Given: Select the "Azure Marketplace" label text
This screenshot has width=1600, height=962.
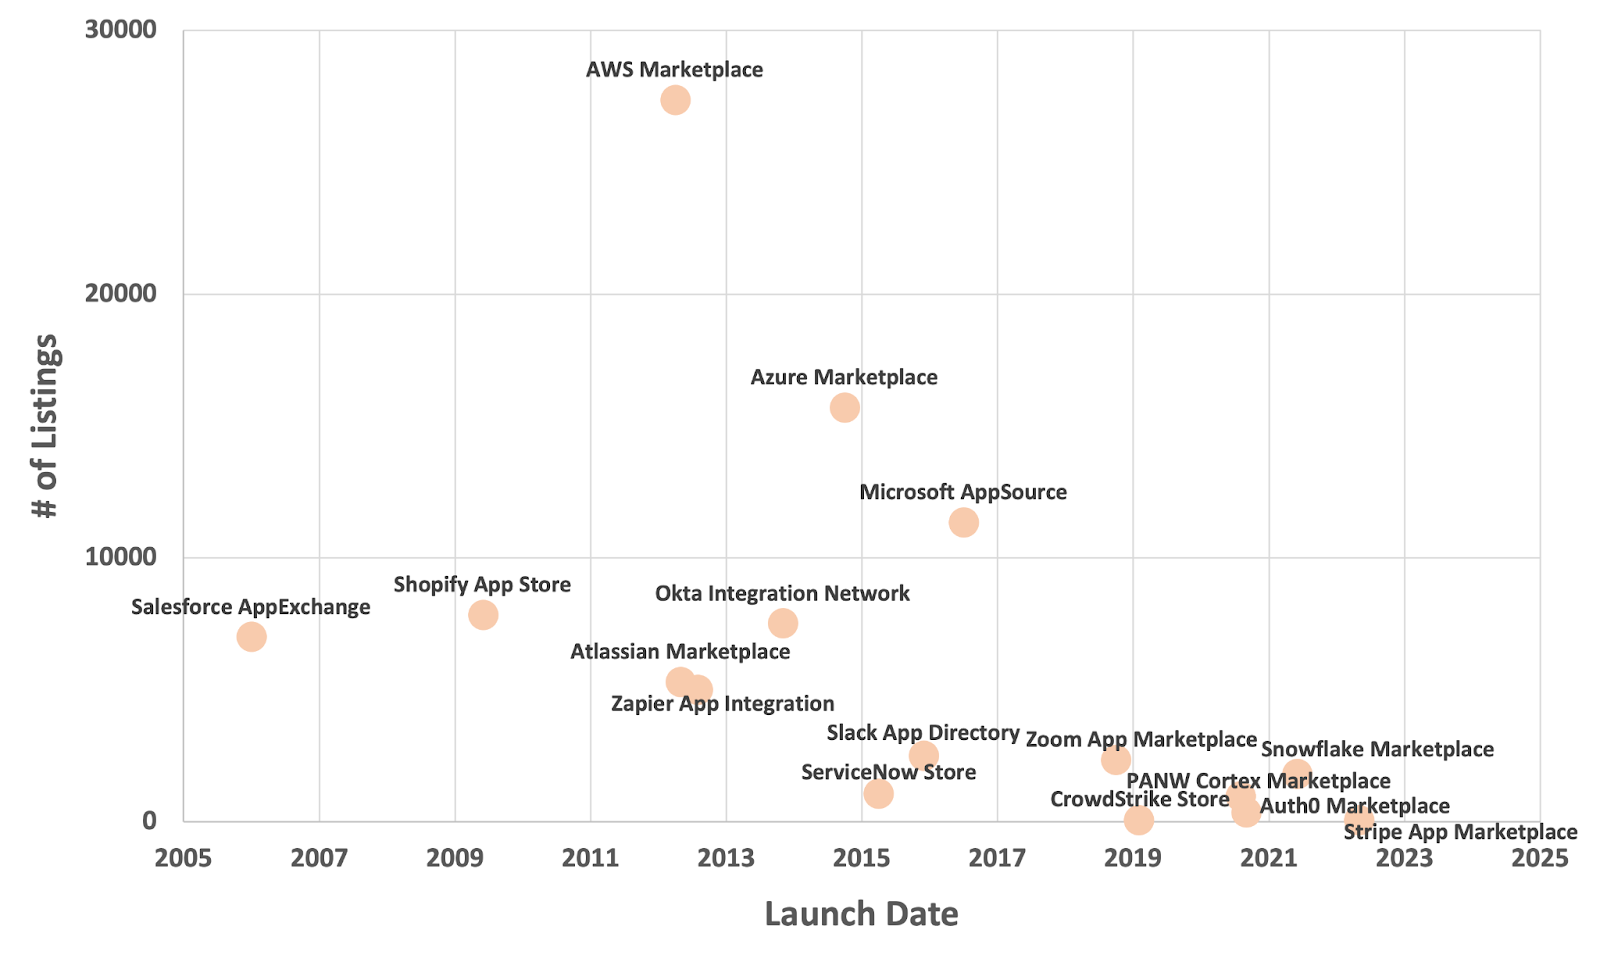Looking at the screenshot, I should coord(844,377).
